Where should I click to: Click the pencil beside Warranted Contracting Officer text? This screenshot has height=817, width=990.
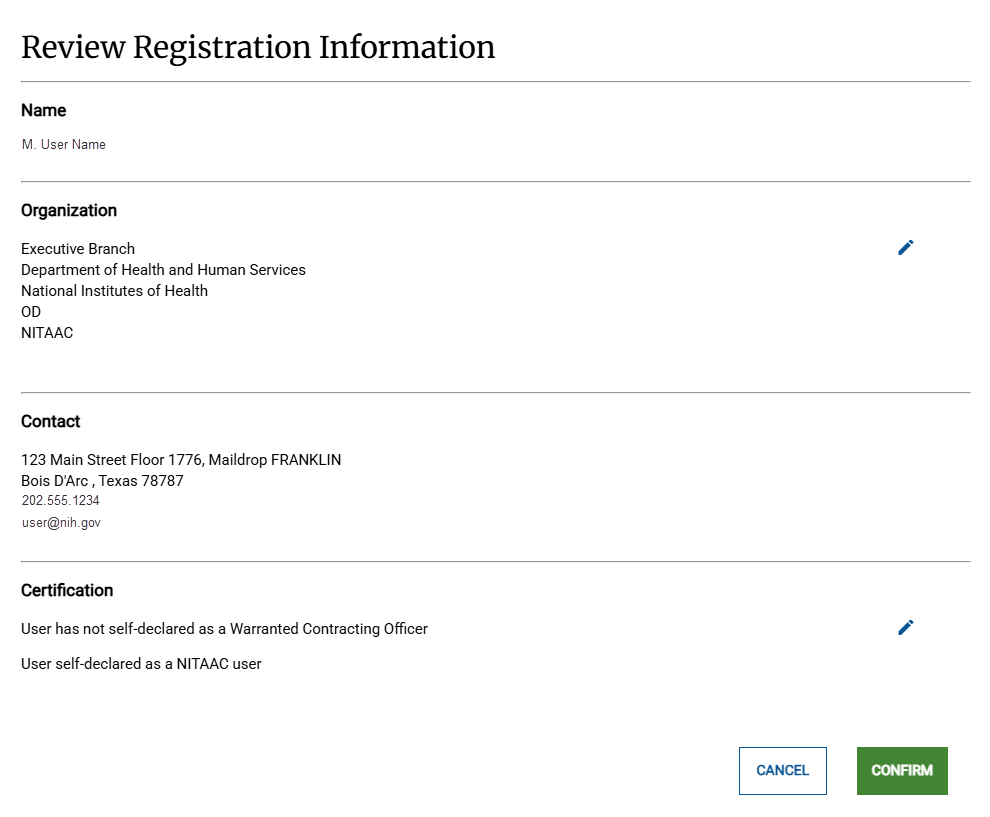(905, 627)
